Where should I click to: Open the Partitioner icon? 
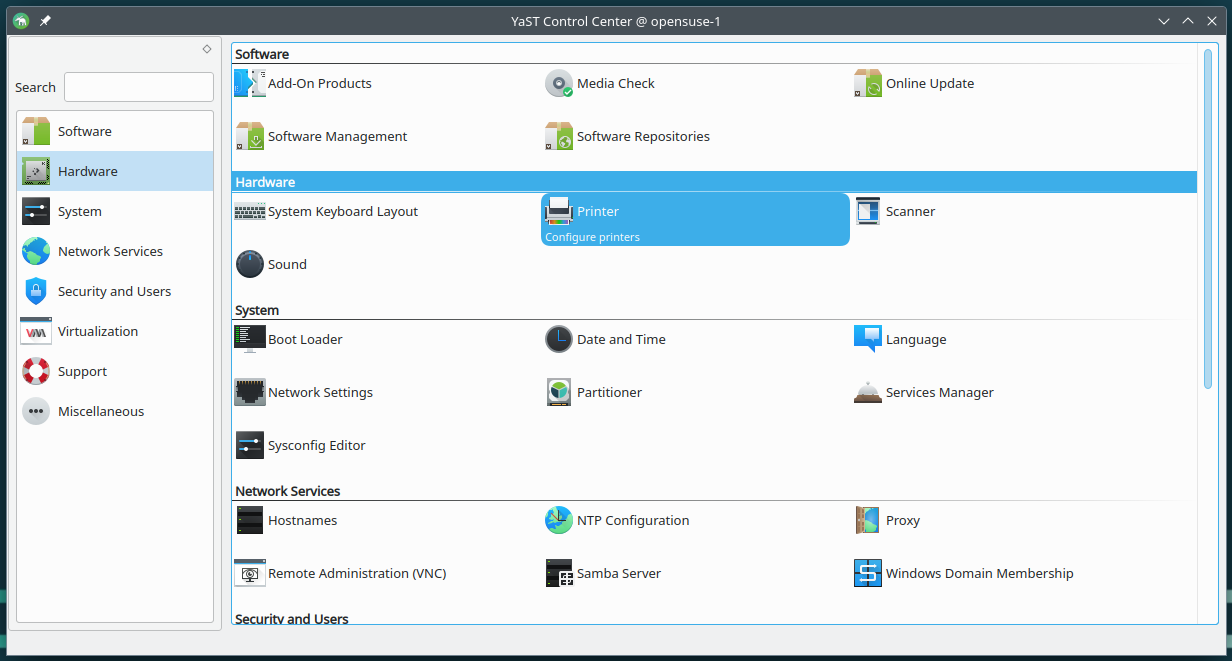(559, 393)
